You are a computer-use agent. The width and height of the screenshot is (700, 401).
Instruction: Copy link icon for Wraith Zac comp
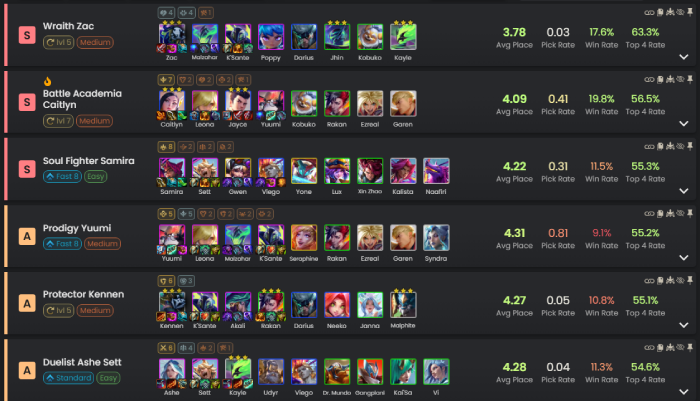(x=649, y=13)
